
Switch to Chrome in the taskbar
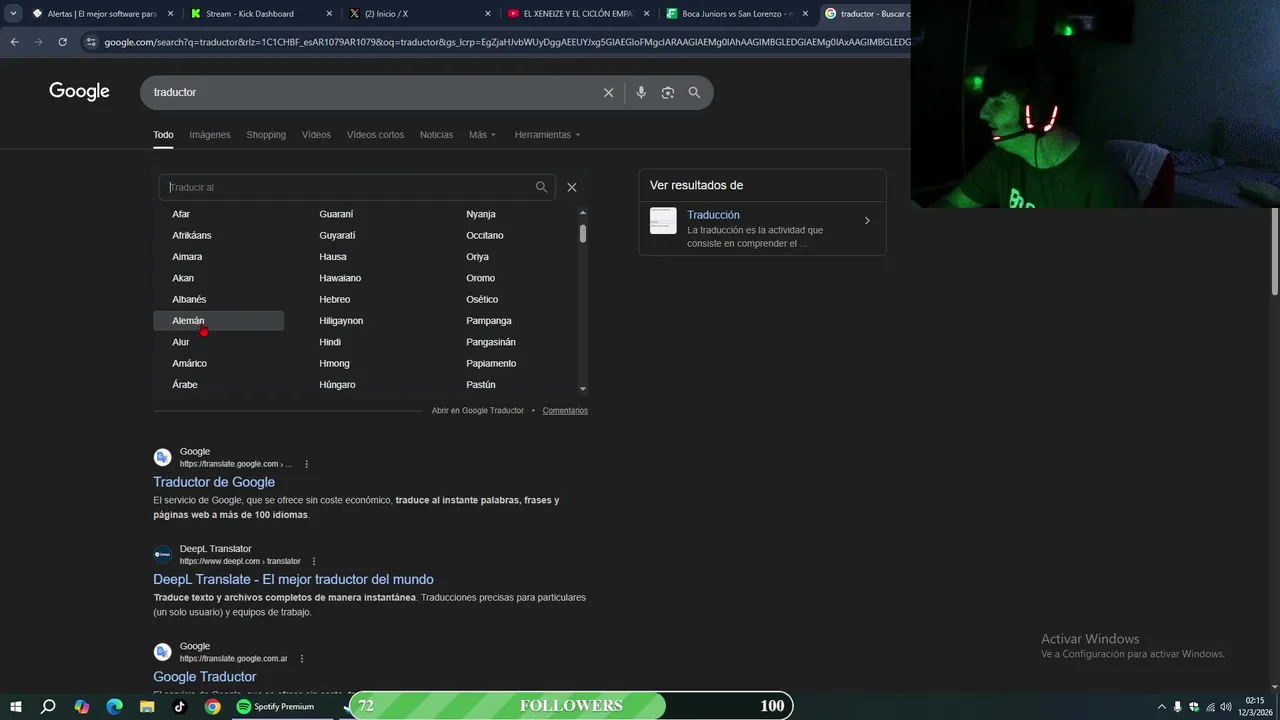pos(212,706)
